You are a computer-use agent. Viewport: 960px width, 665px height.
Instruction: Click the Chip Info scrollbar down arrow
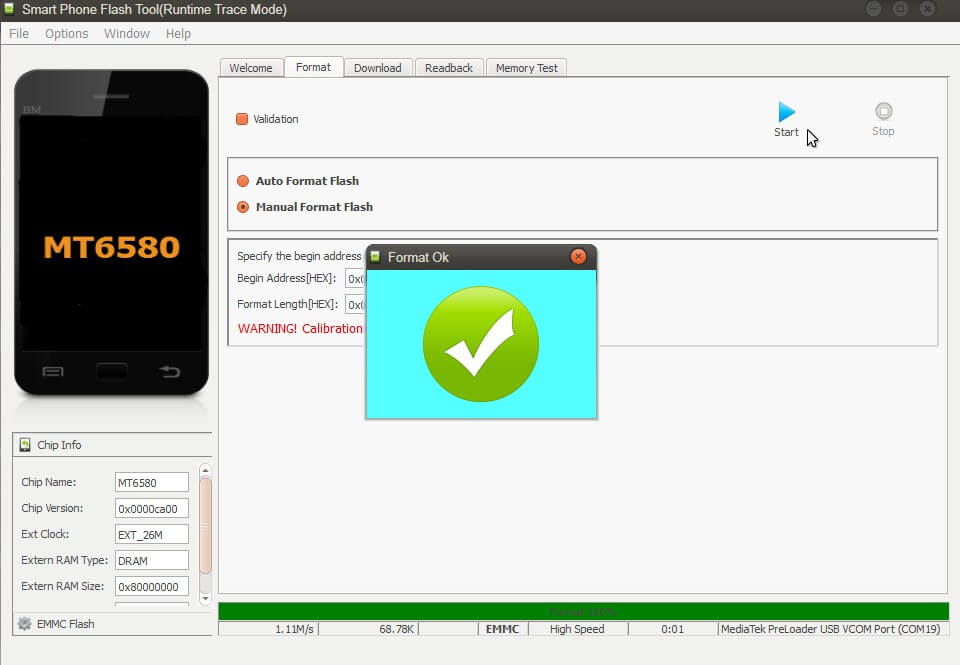pyautogui.click(x=206, y=598)
